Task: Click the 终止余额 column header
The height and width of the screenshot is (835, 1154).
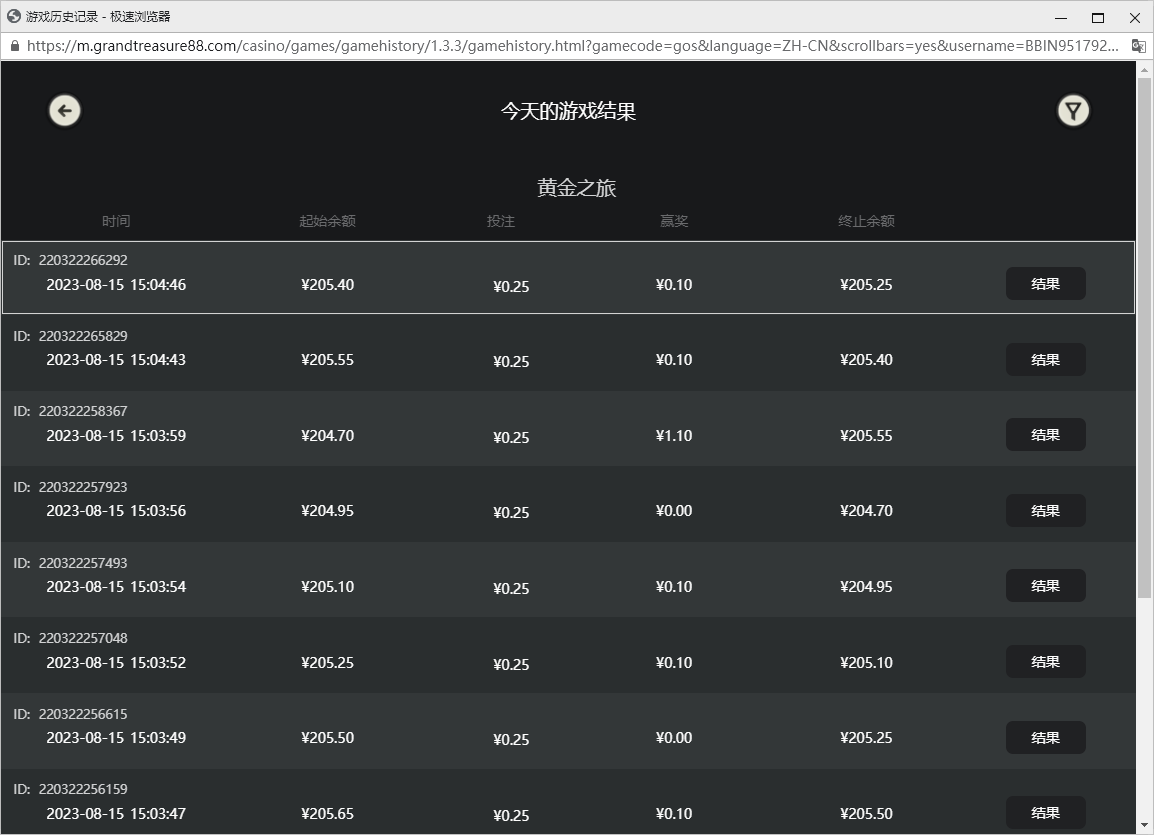Action: (866, 221)
